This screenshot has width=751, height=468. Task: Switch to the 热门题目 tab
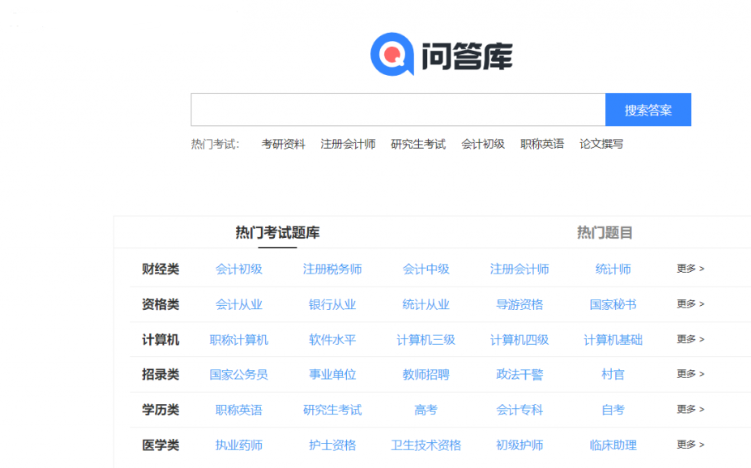(x=604, y=233)
